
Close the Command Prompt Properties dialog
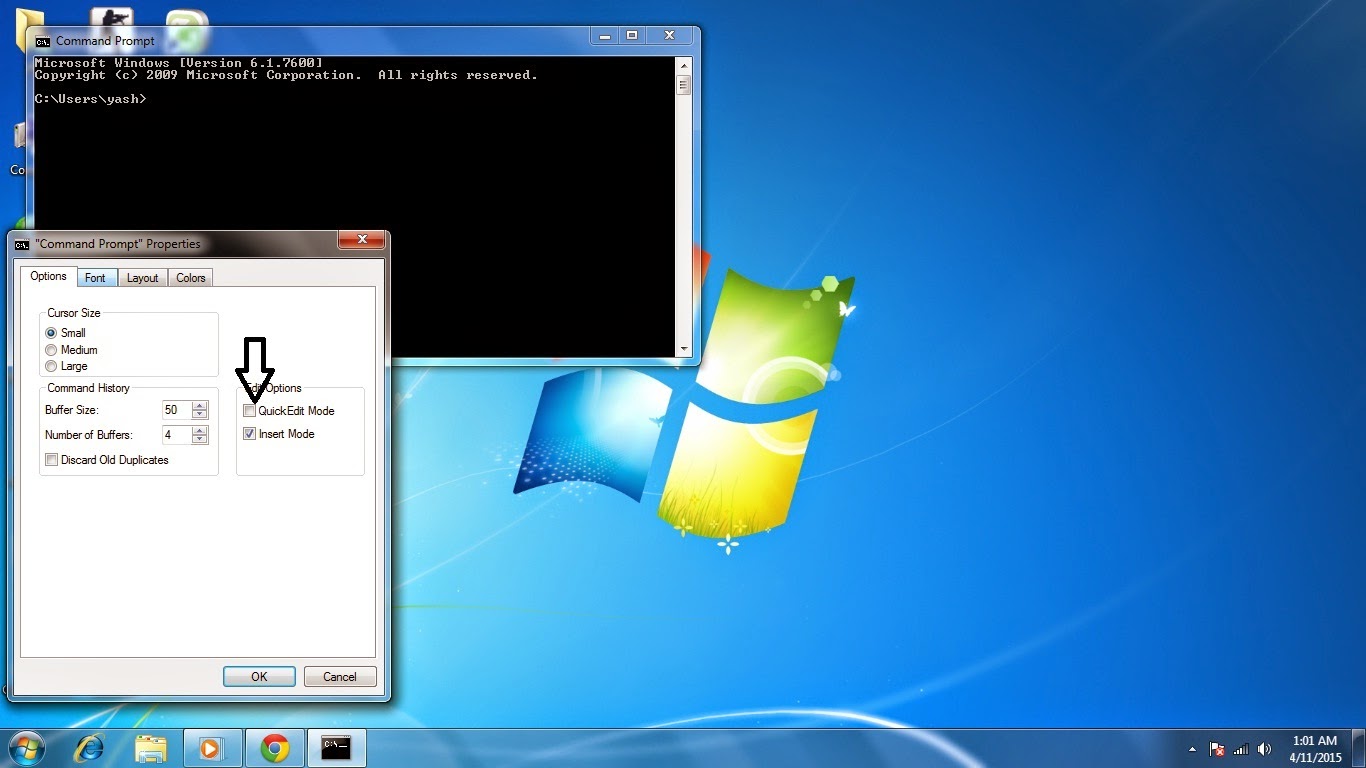click(362, 239)
